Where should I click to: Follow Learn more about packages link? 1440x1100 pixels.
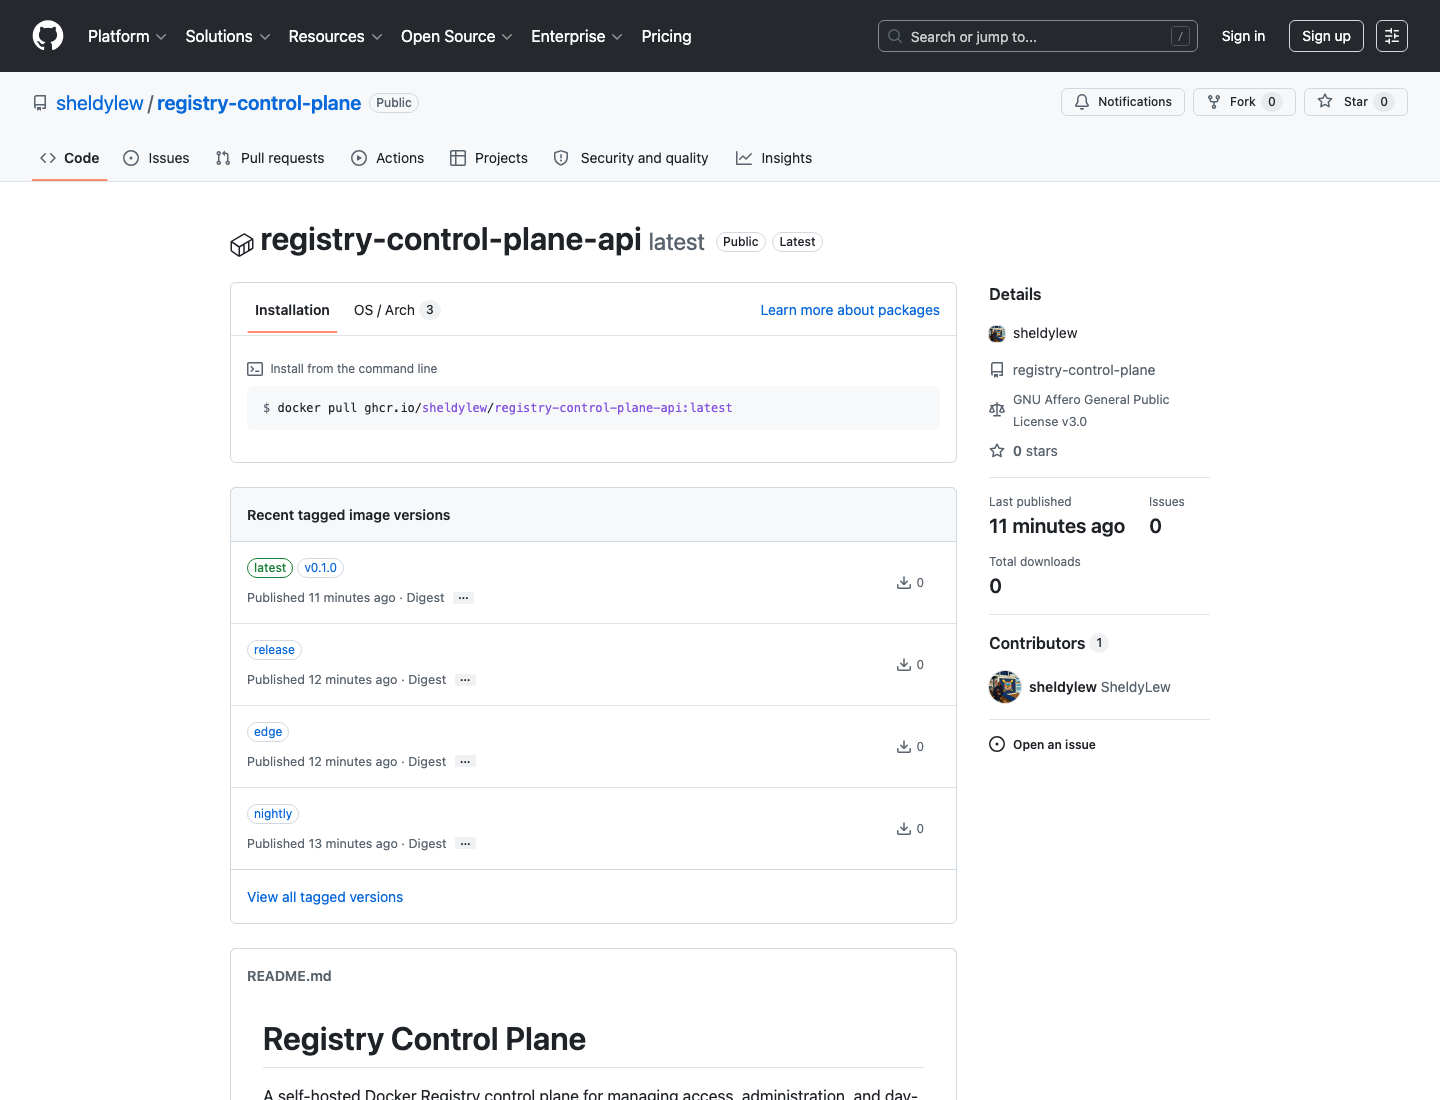coord(850,310)
